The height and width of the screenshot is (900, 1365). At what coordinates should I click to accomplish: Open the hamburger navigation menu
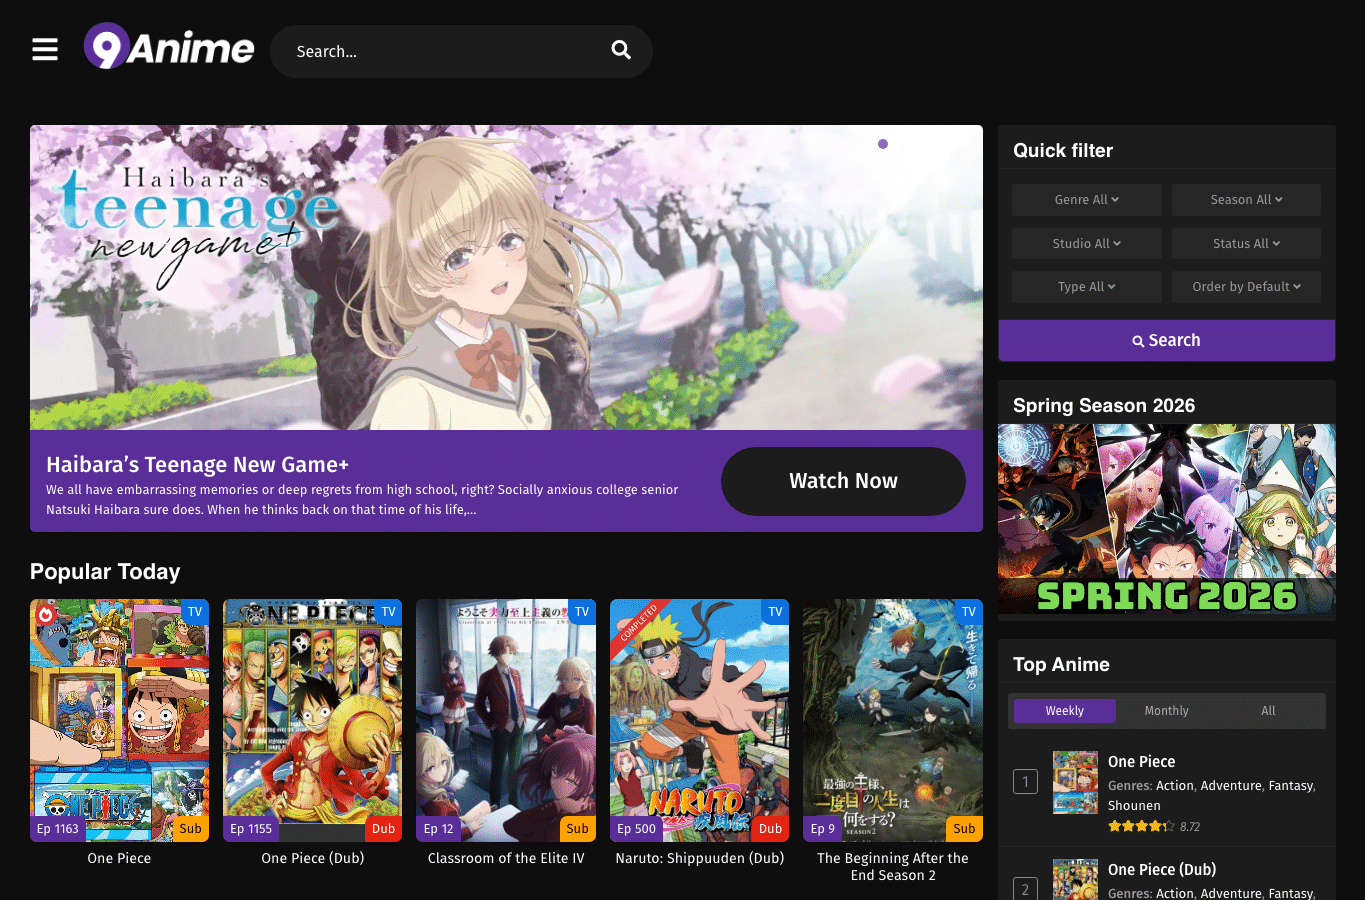(45, 50)
